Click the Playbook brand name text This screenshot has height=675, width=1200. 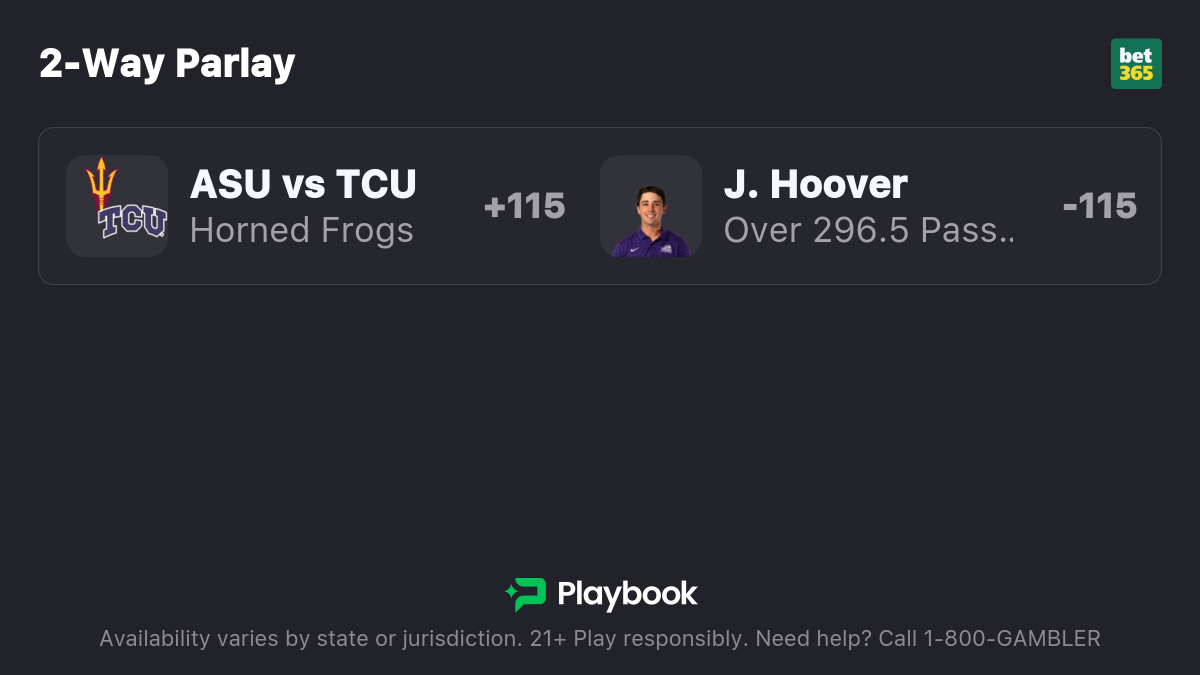tap(627, 594)
